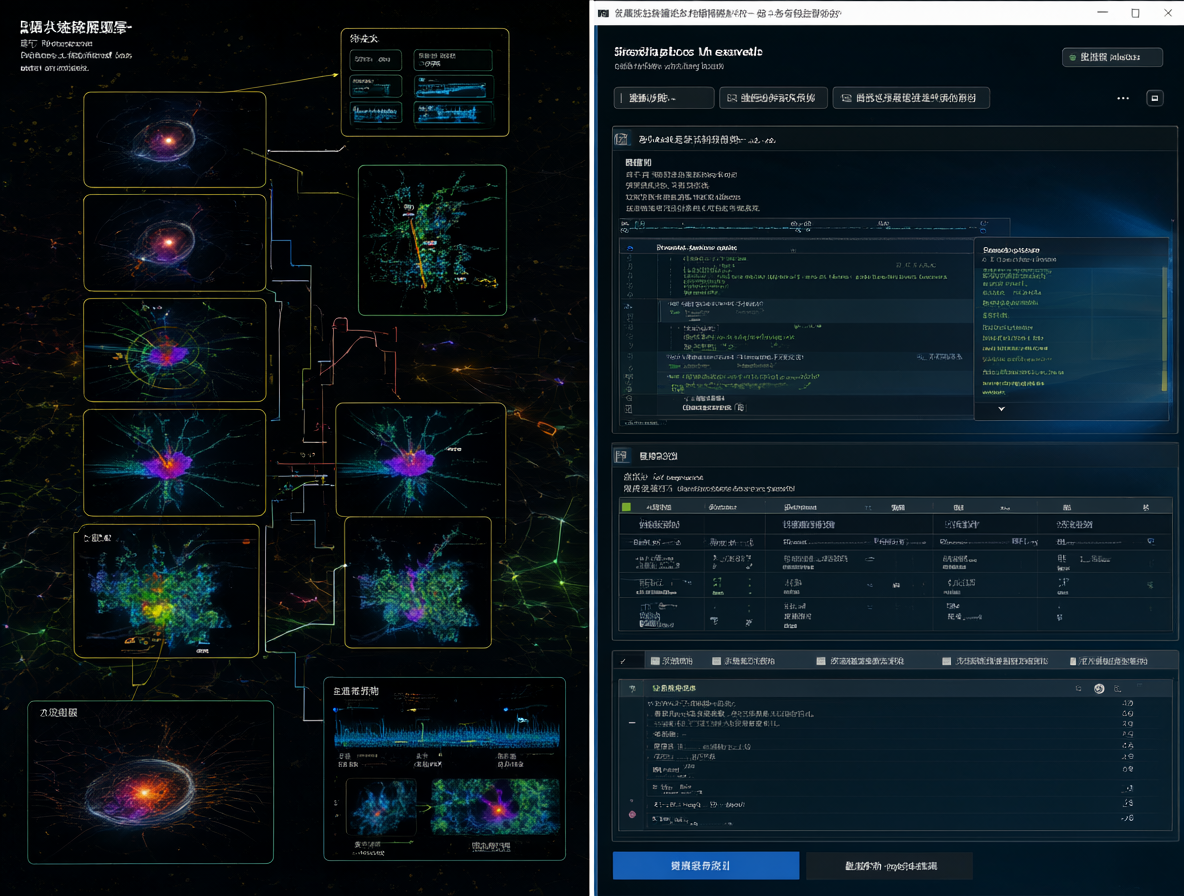Click the white circular icon in the bottom list header
1184x896 pixels.
(x=1099, y=688)
